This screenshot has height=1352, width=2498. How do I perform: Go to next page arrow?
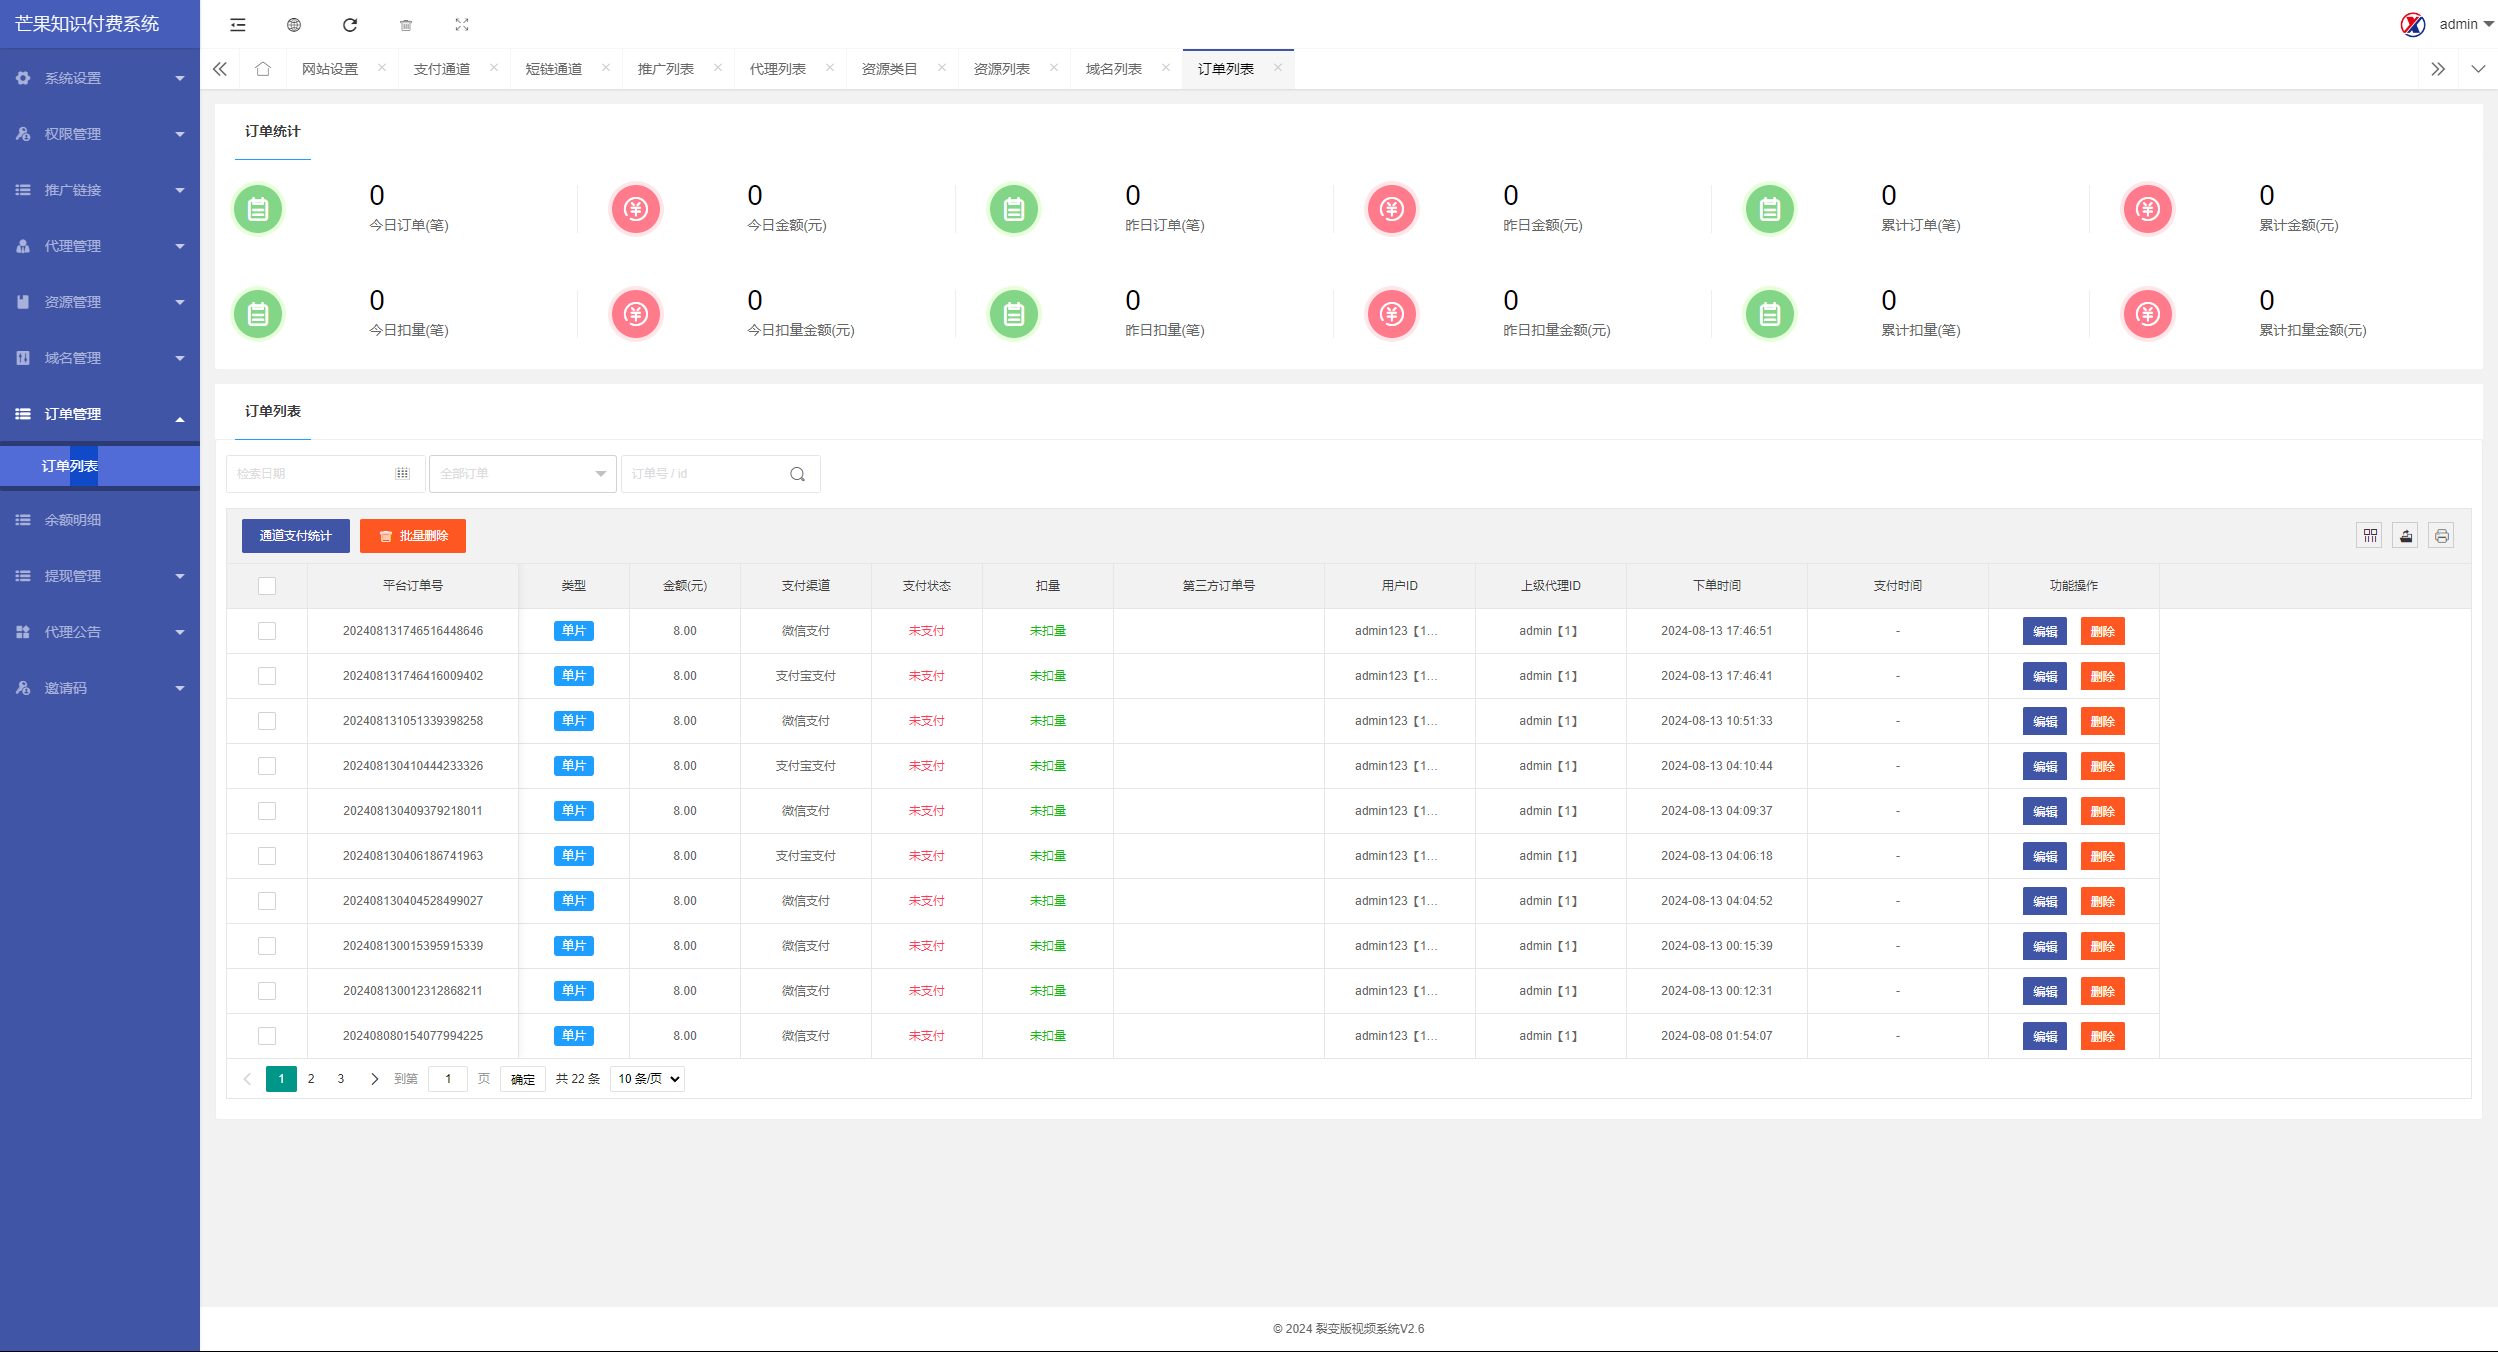pos(374,1079)
